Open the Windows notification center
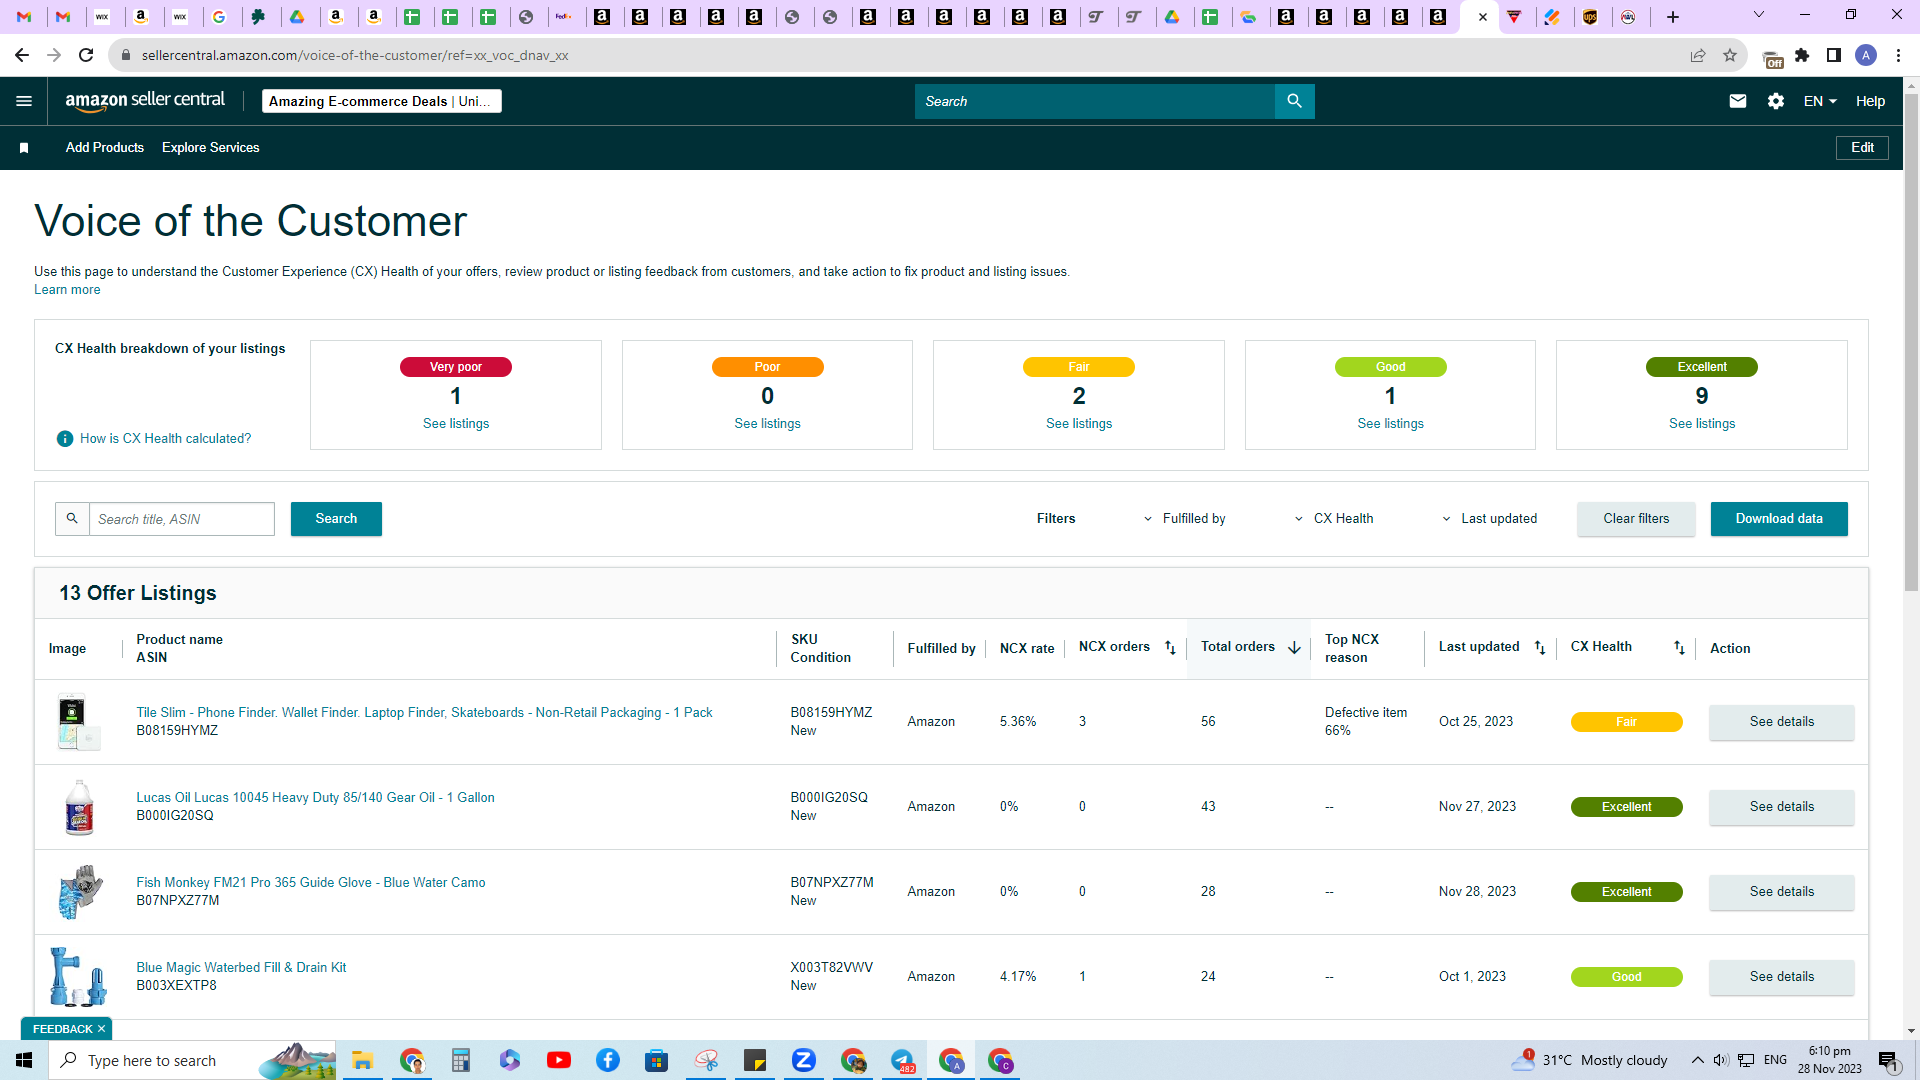This screenshot has height=1080, width=1920. pyautogui.click(x=1888, y=1060)
